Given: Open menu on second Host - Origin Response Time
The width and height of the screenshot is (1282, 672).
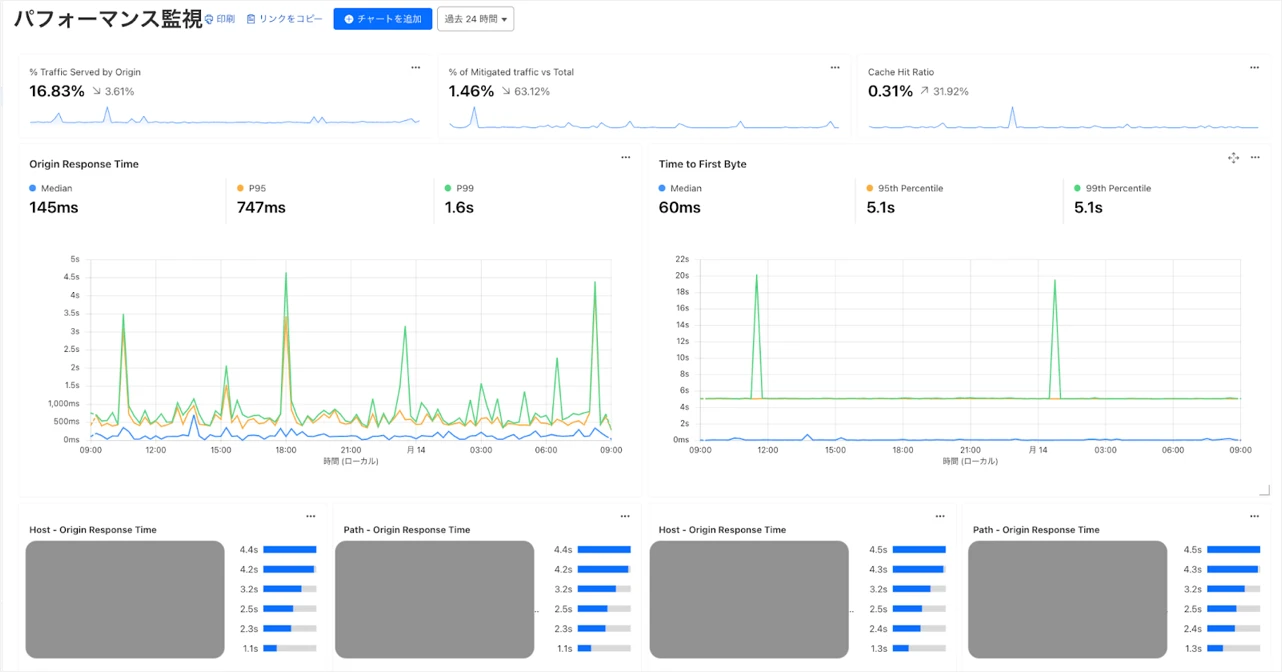Looking at the screenshot, I should 940,516.
